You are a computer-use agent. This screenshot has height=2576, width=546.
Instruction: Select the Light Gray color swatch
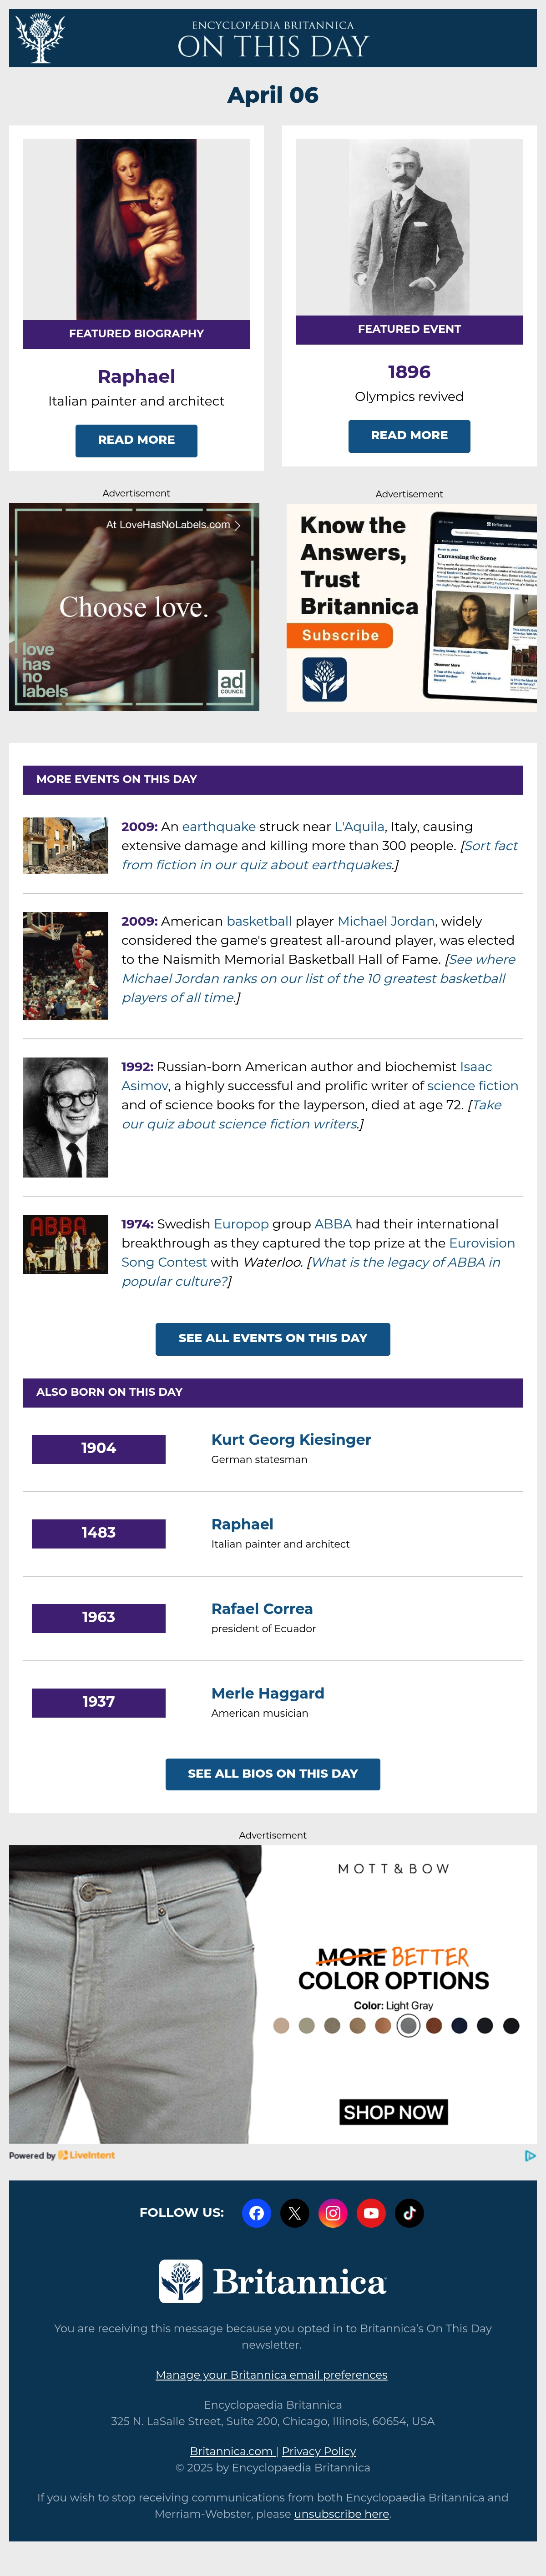click(x=408, y=2026)
